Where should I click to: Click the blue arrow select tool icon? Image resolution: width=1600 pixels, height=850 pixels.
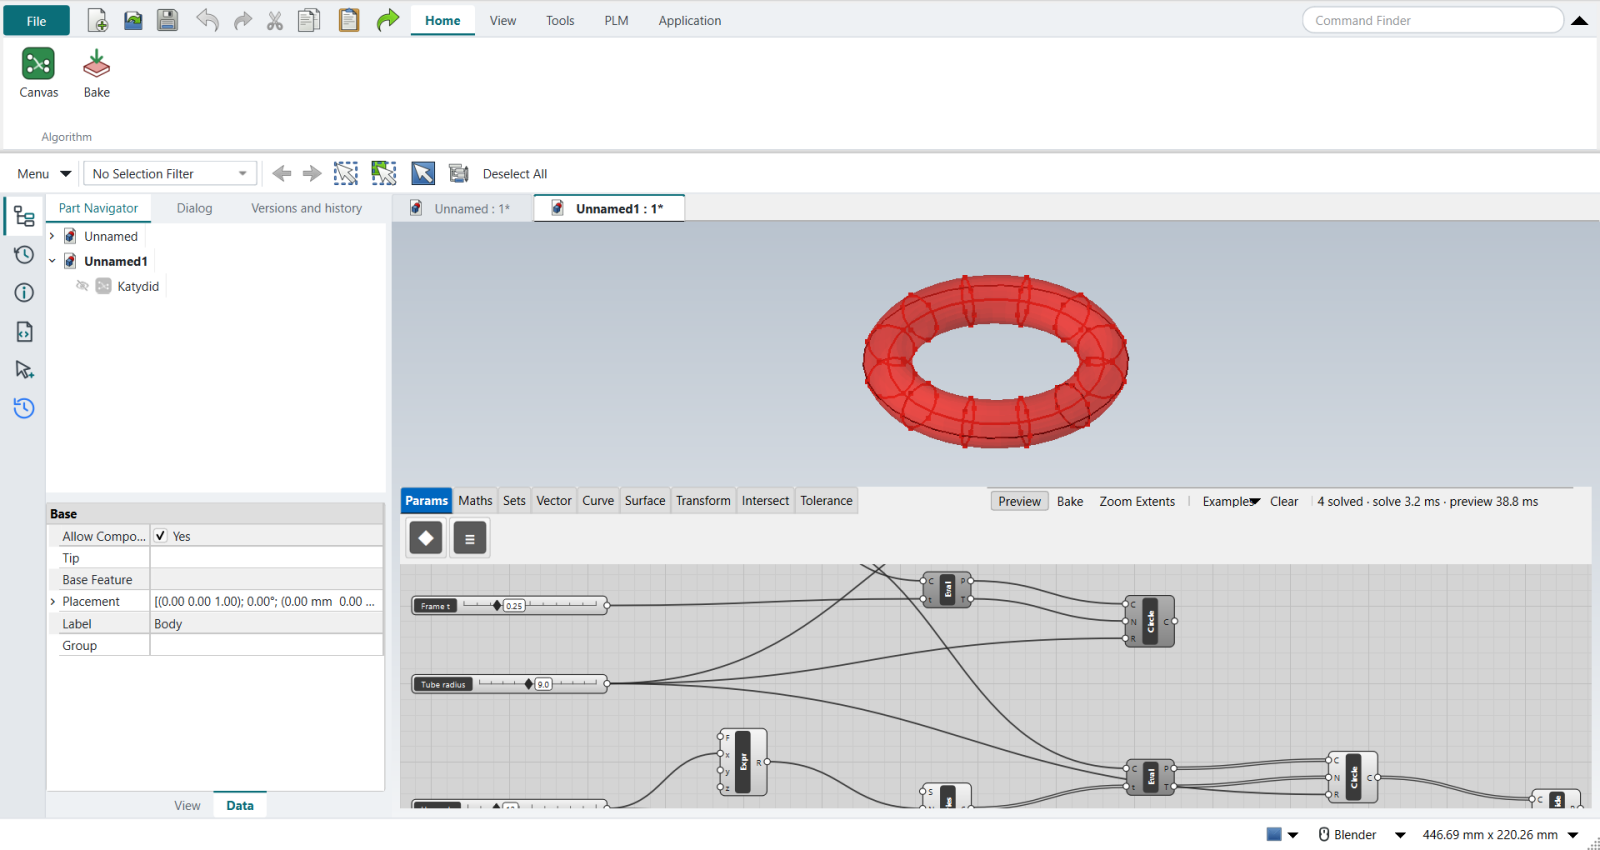tap(423, 173)
